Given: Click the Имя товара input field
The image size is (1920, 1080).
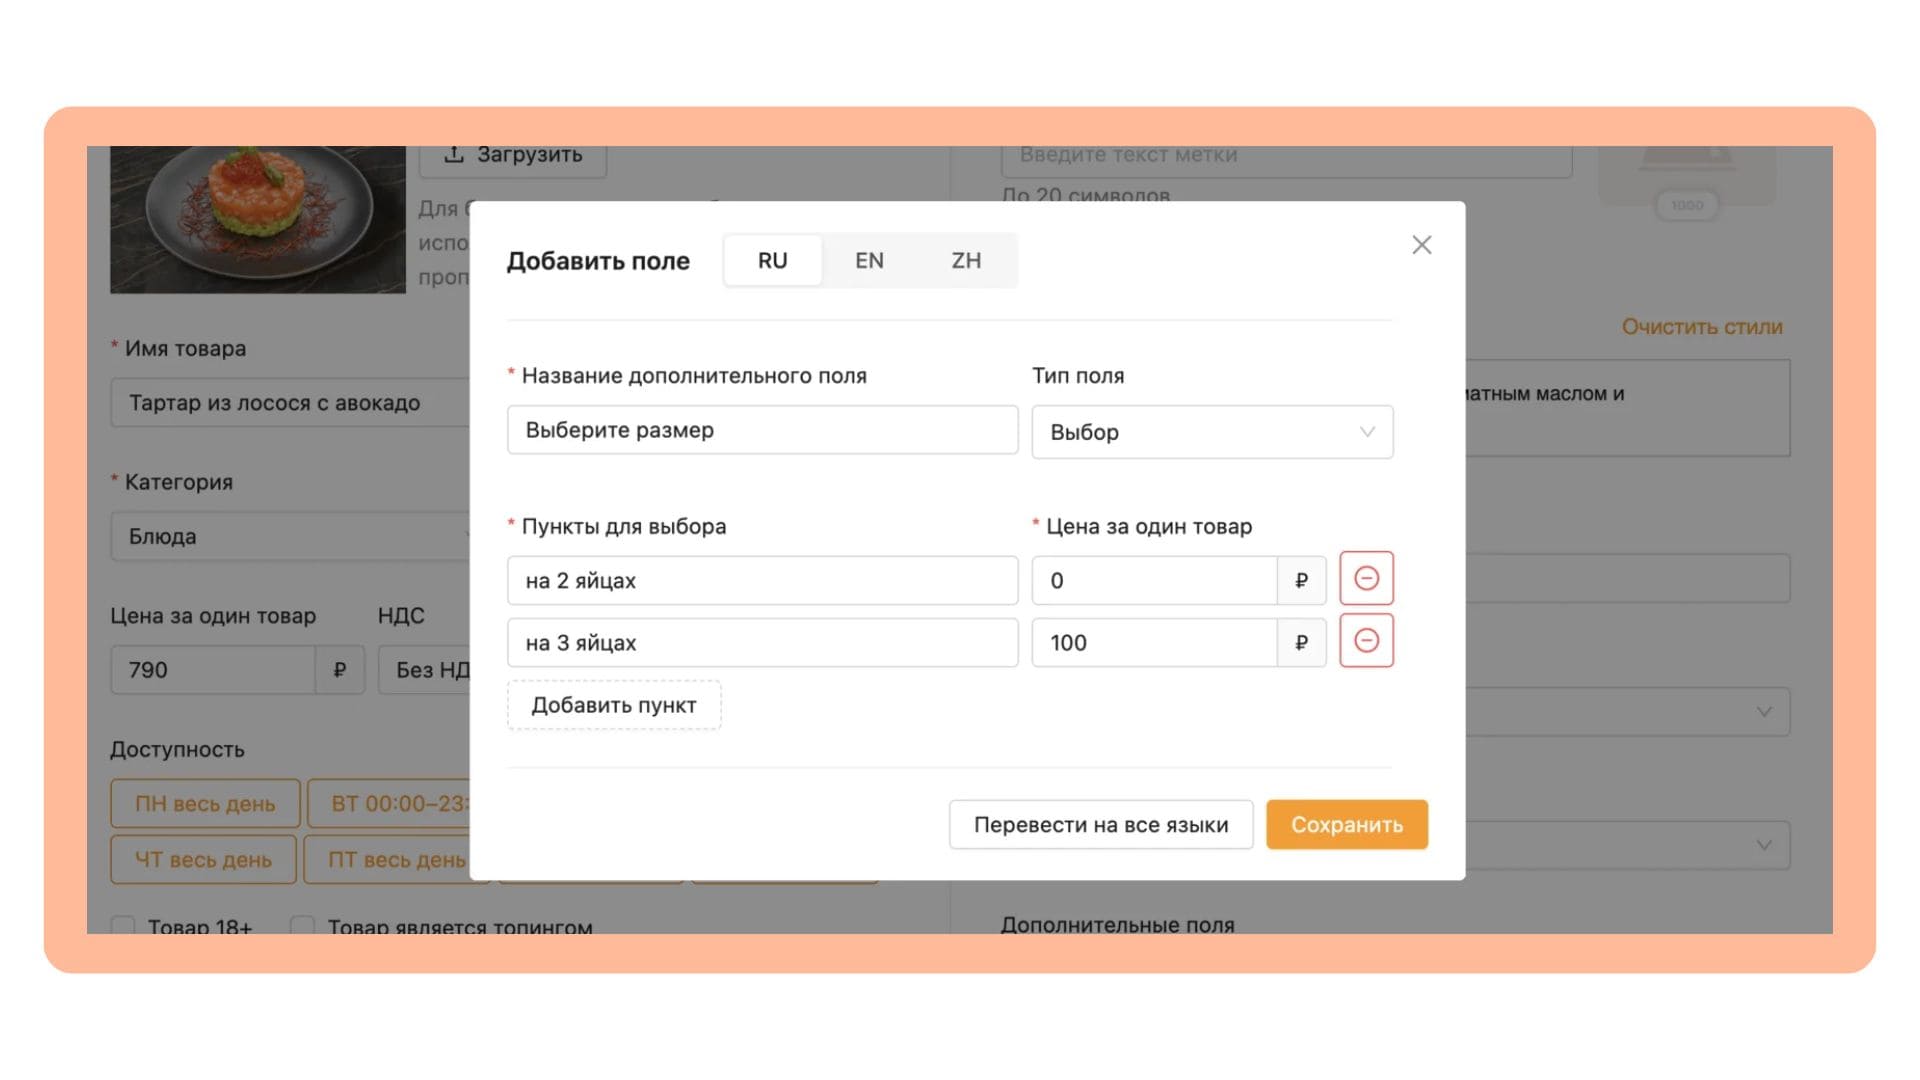Looking at the screenshot, I should pyautogui.click(x=290, y=403).
